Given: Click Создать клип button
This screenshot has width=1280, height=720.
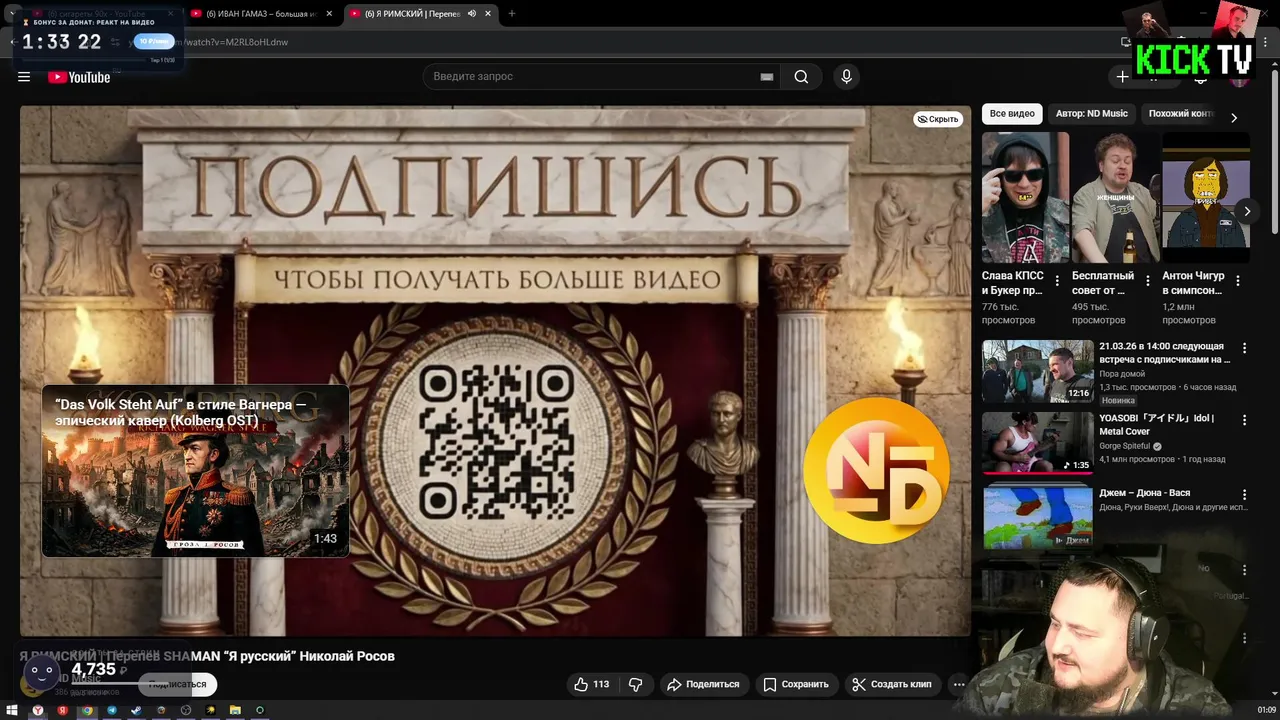Looking at the screenshot, I should click(892, 684).
